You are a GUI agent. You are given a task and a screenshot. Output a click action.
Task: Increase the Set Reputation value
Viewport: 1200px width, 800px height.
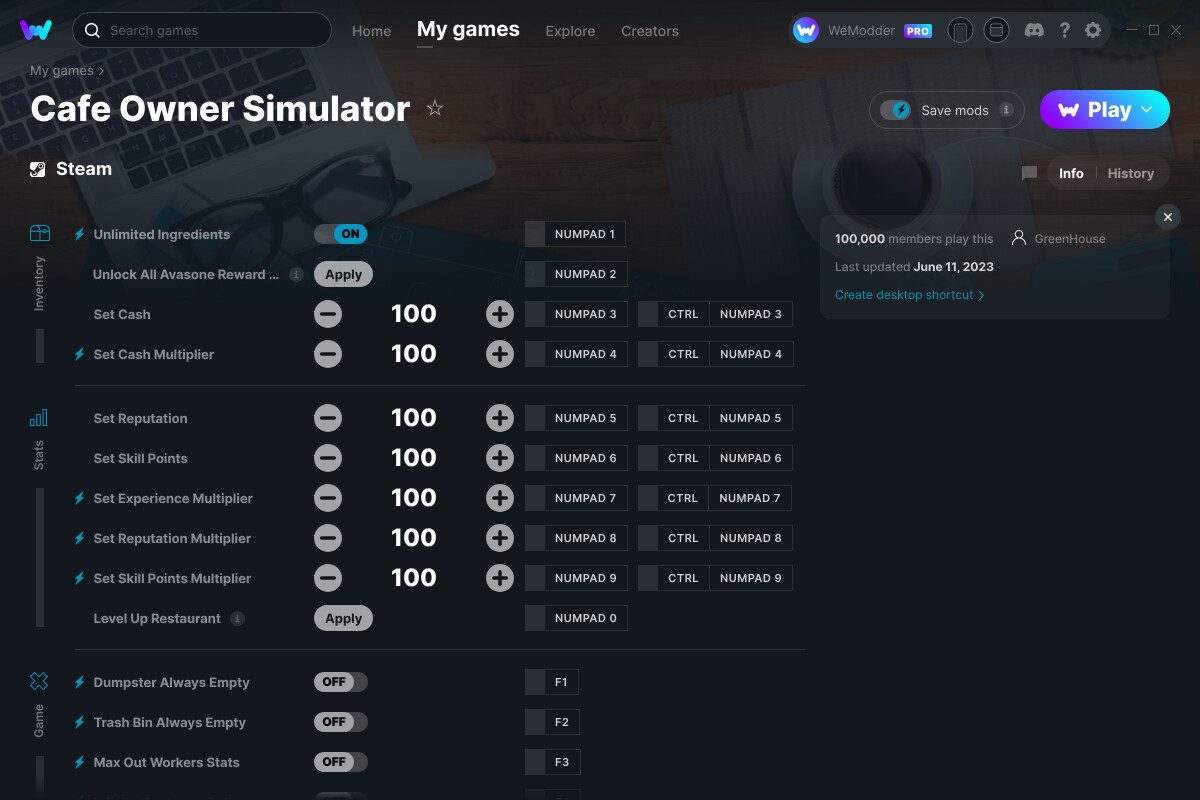click(x=500, y=418)
